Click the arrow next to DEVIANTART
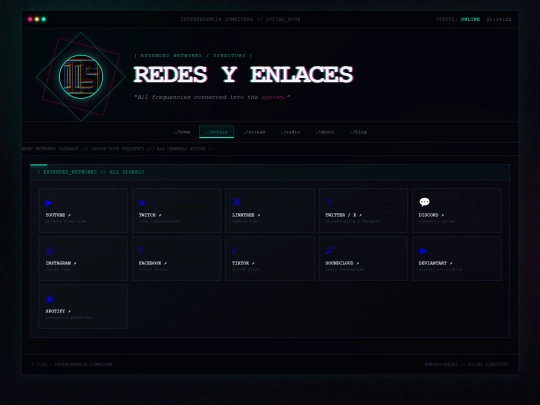The height and width of the screenshot is (405, 540). tap(451, 263)
